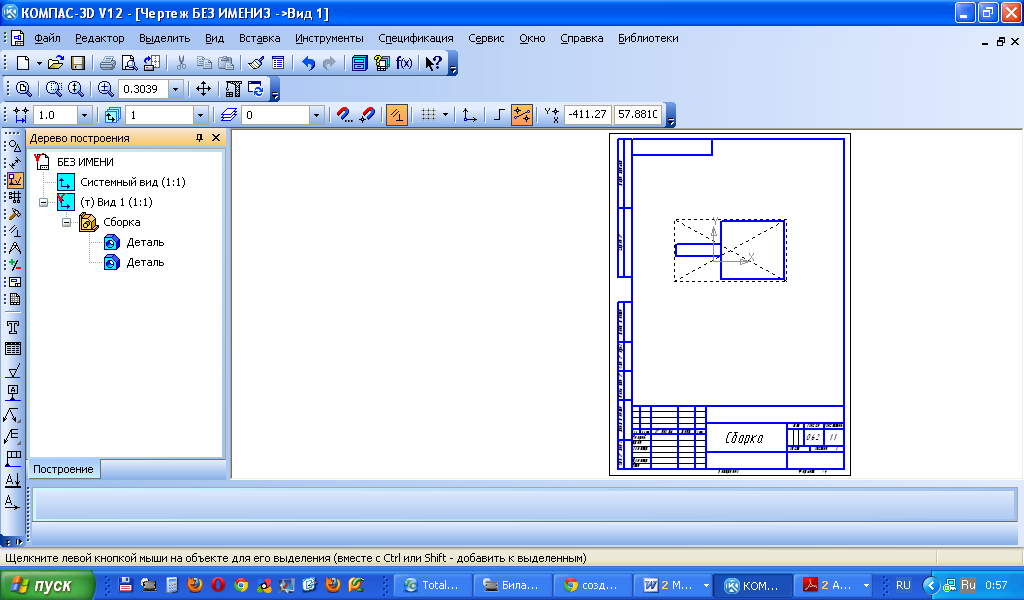
Task: Click Zoom by window magnifier icon
Action: (54, 89)
